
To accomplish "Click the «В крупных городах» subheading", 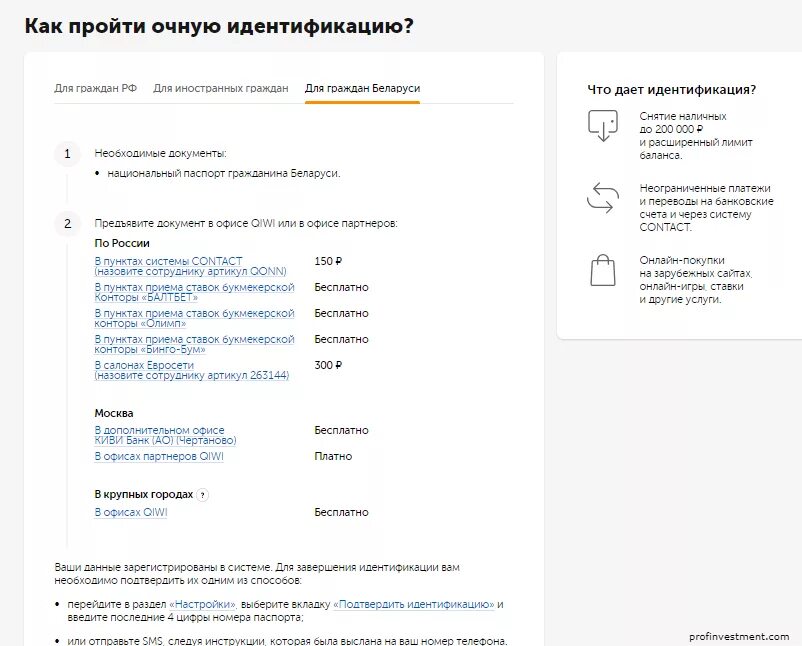I will click(x=144, y=495).
